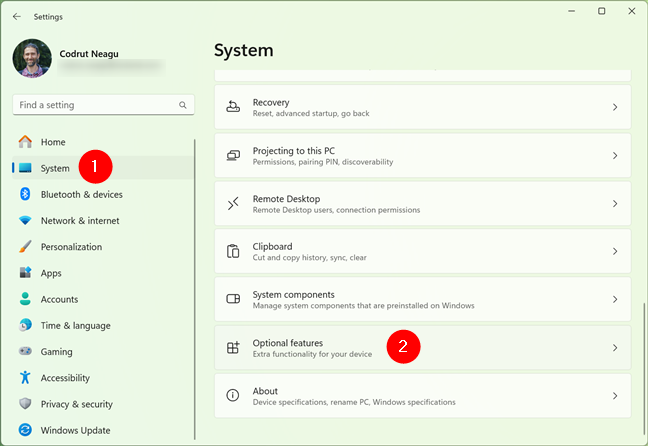The width and height of the screenshot is (648, 446).
Task: Expand Optional features chevron
Action: pos(615,348)
